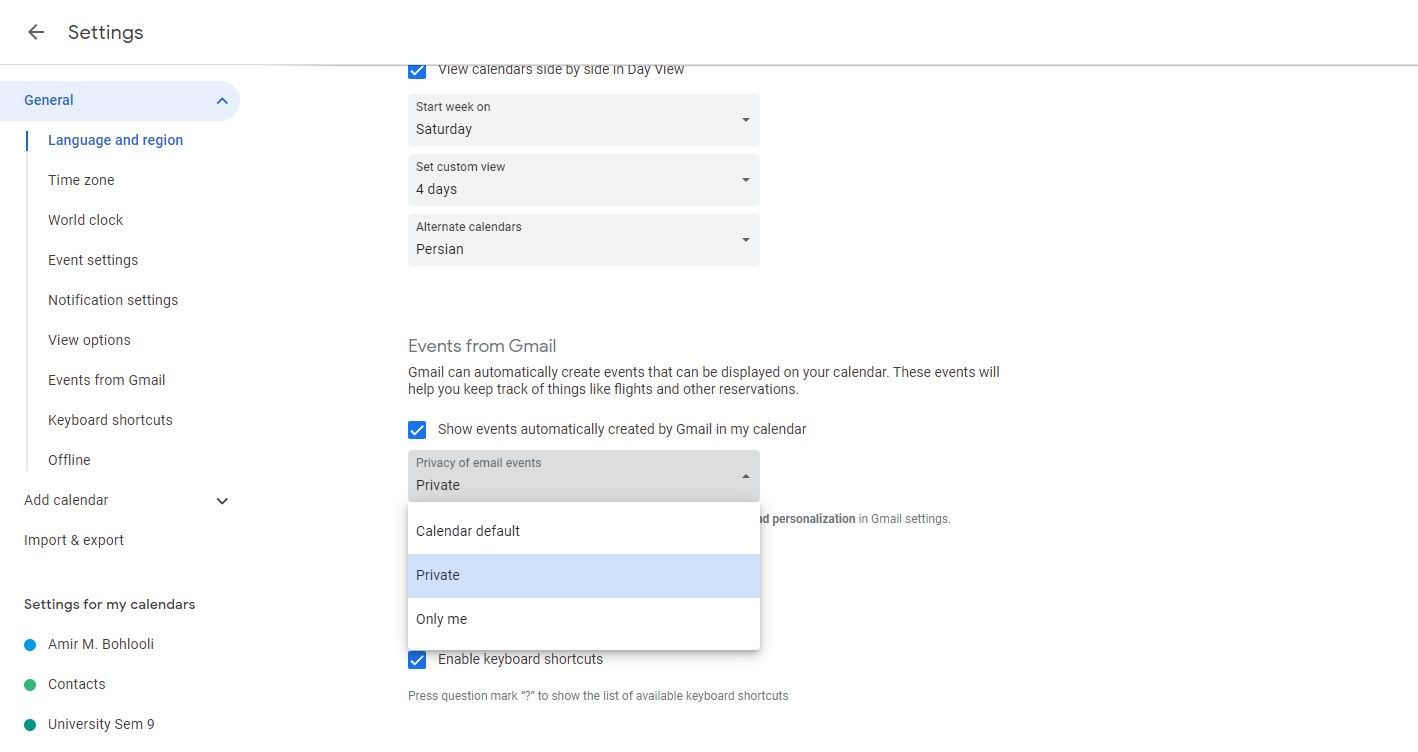Collapse the General settings section
Viewport: 1418px width, 752px height.
[221, 100]
